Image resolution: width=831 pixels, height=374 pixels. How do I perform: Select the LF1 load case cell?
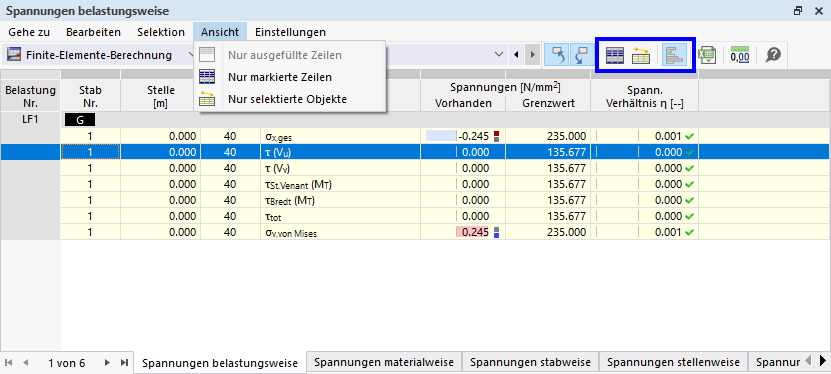pos(31,120)
